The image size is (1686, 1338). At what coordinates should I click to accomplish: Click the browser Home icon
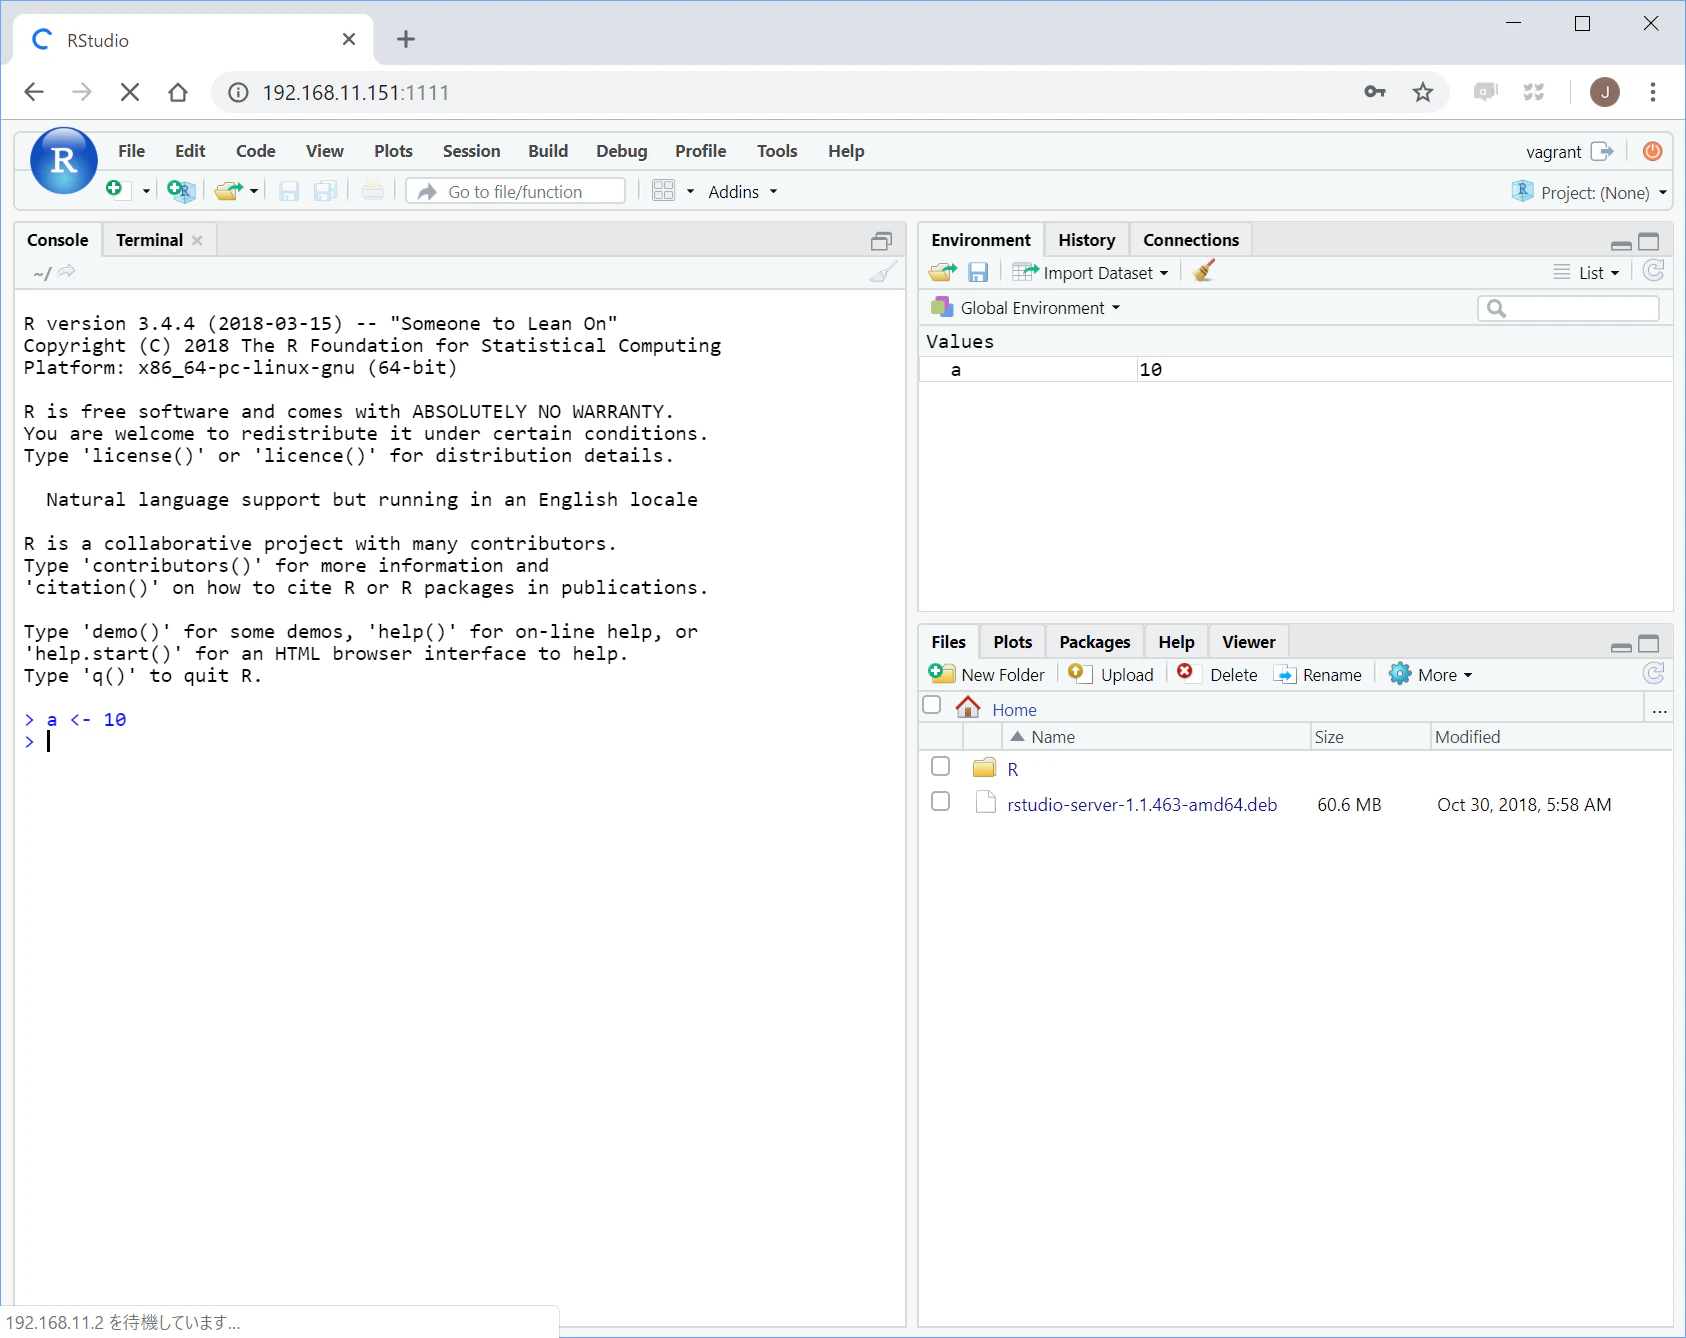(178, 92)
